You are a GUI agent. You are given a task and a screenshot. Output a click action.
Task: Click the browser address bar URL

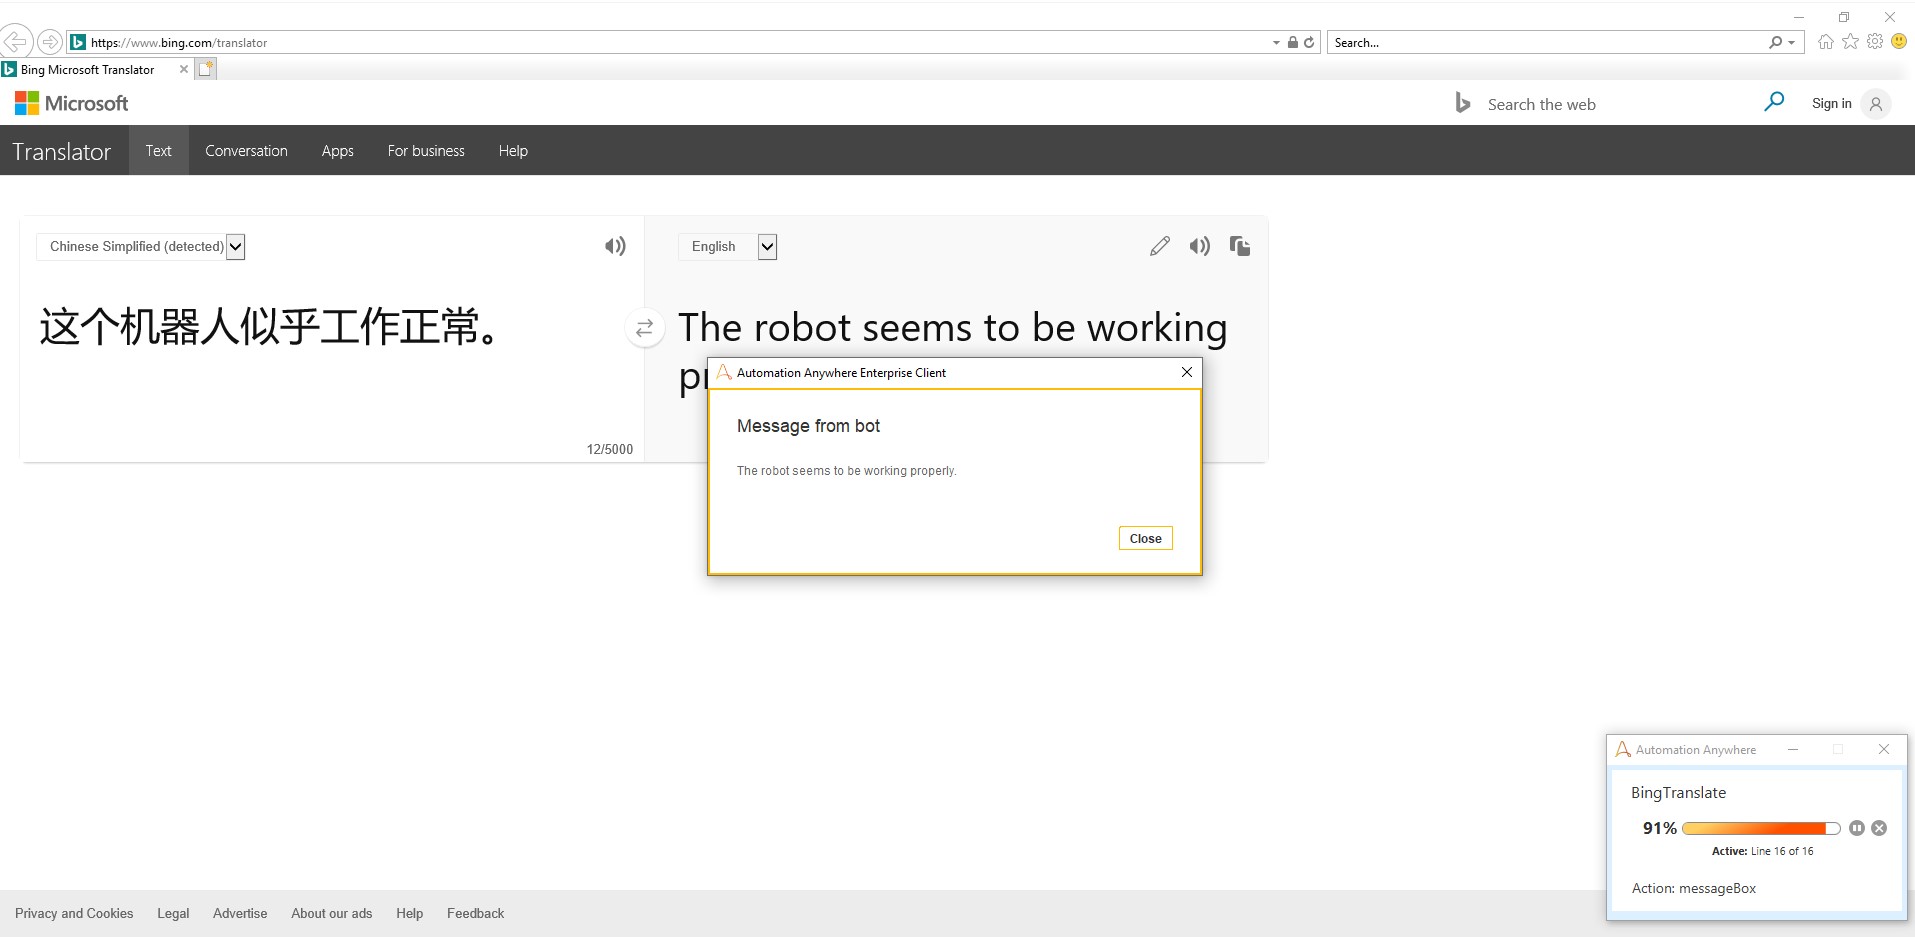[179, 43]
